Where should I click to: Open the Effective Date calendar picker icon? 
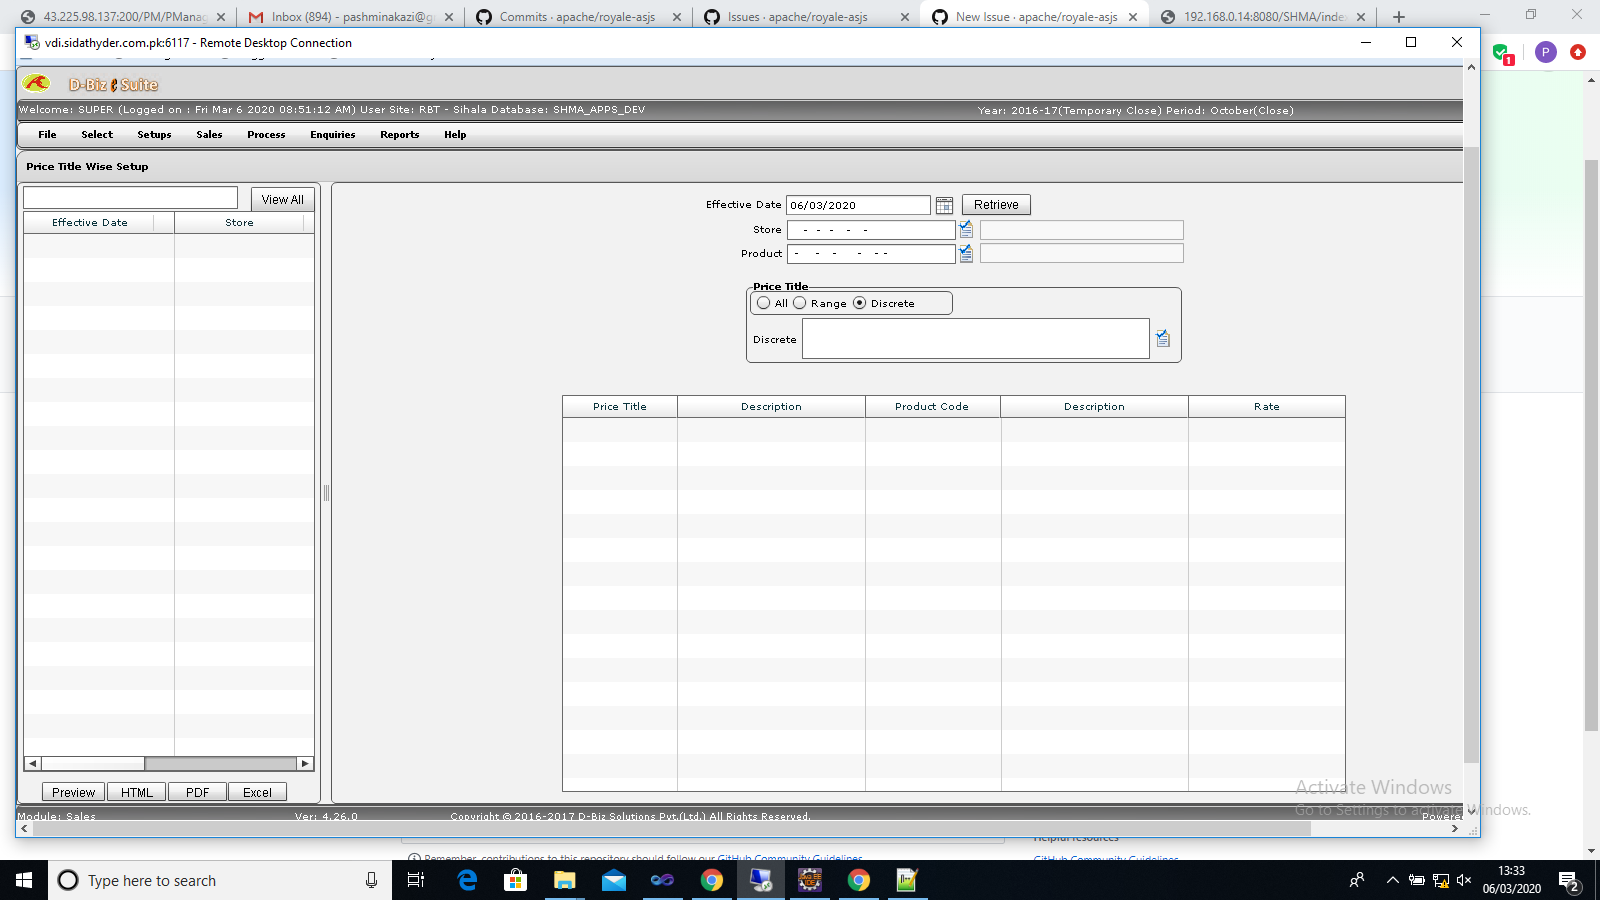[x=944, y=205]
